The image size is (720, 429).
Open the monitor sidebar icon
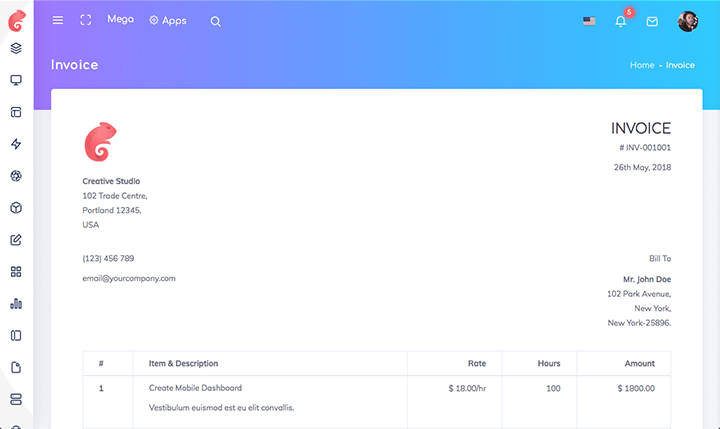pyautogui.click(x=16, y=80)
